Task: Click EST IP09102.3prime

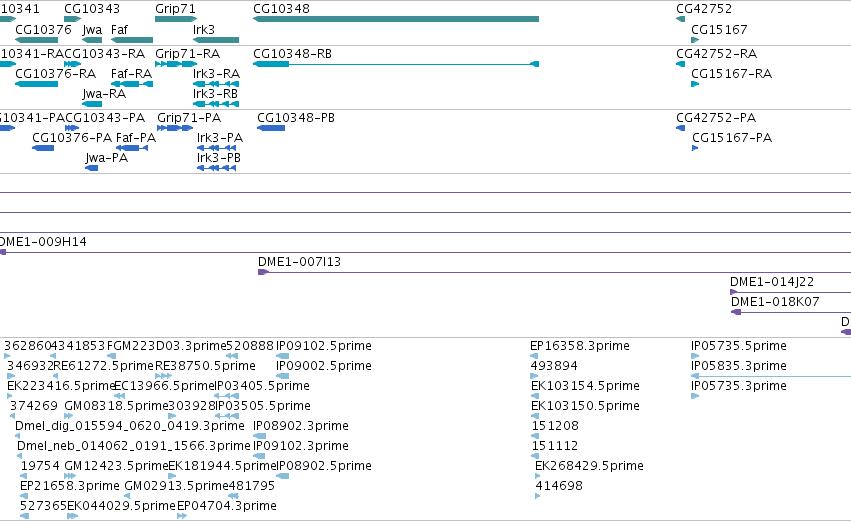Action: [301, 446]
